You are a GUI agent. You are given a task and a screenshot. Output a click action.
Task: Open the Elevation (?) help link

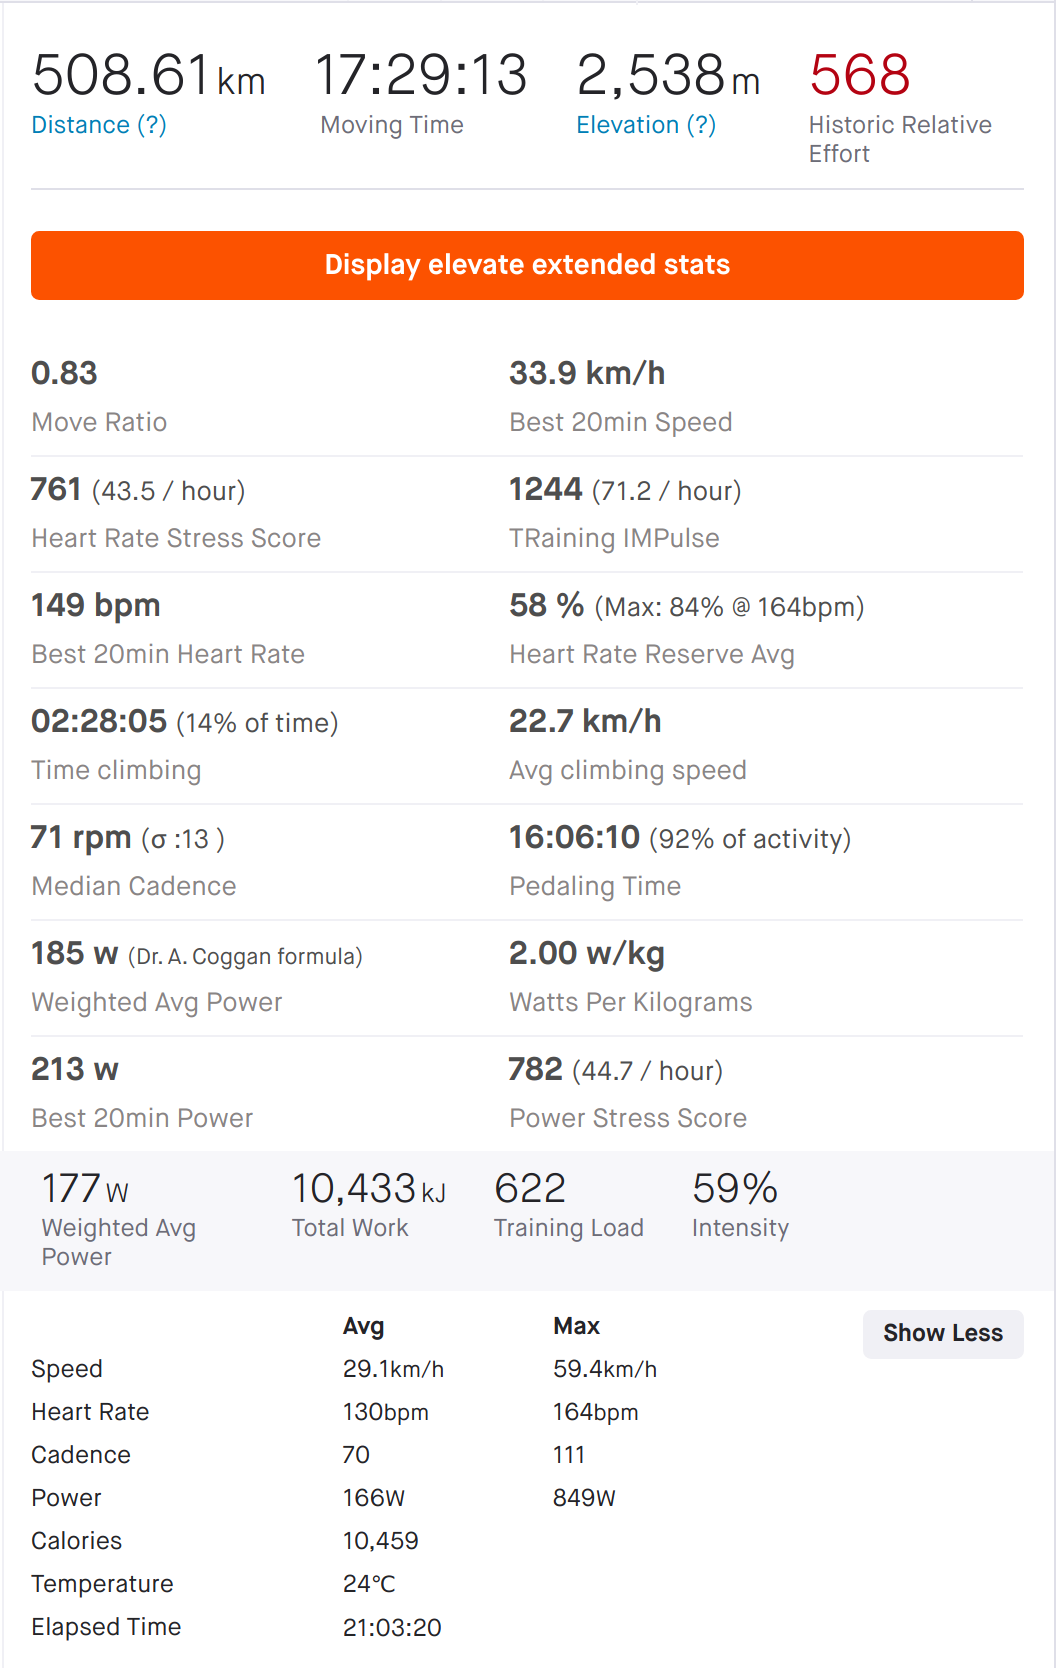pos(646,125)
